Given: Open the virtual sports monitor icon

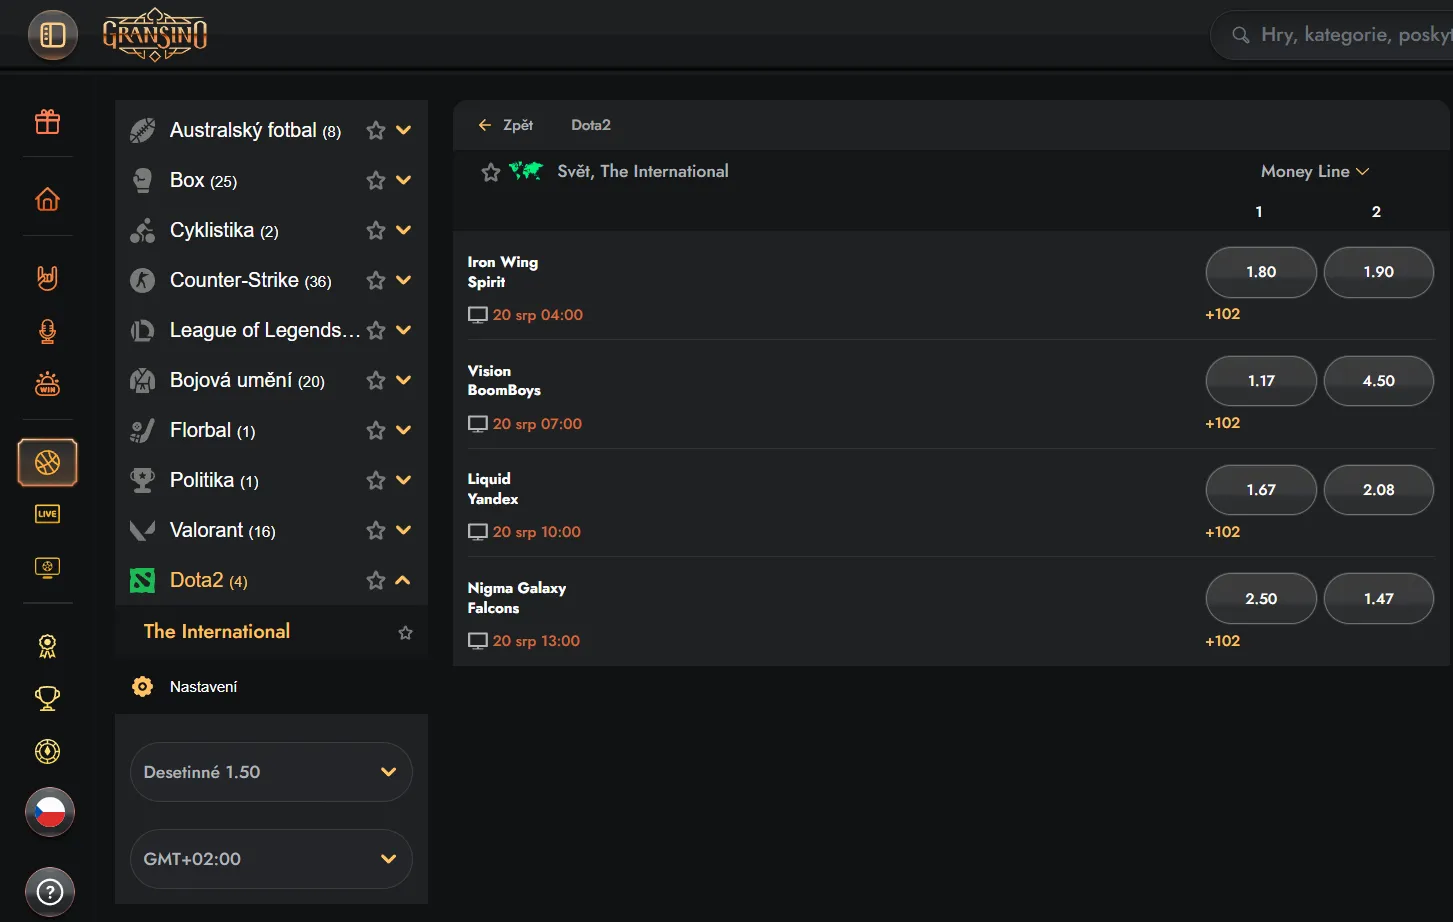Looking at the screenshot, I should pyautogui.click(x=47, y=567).
